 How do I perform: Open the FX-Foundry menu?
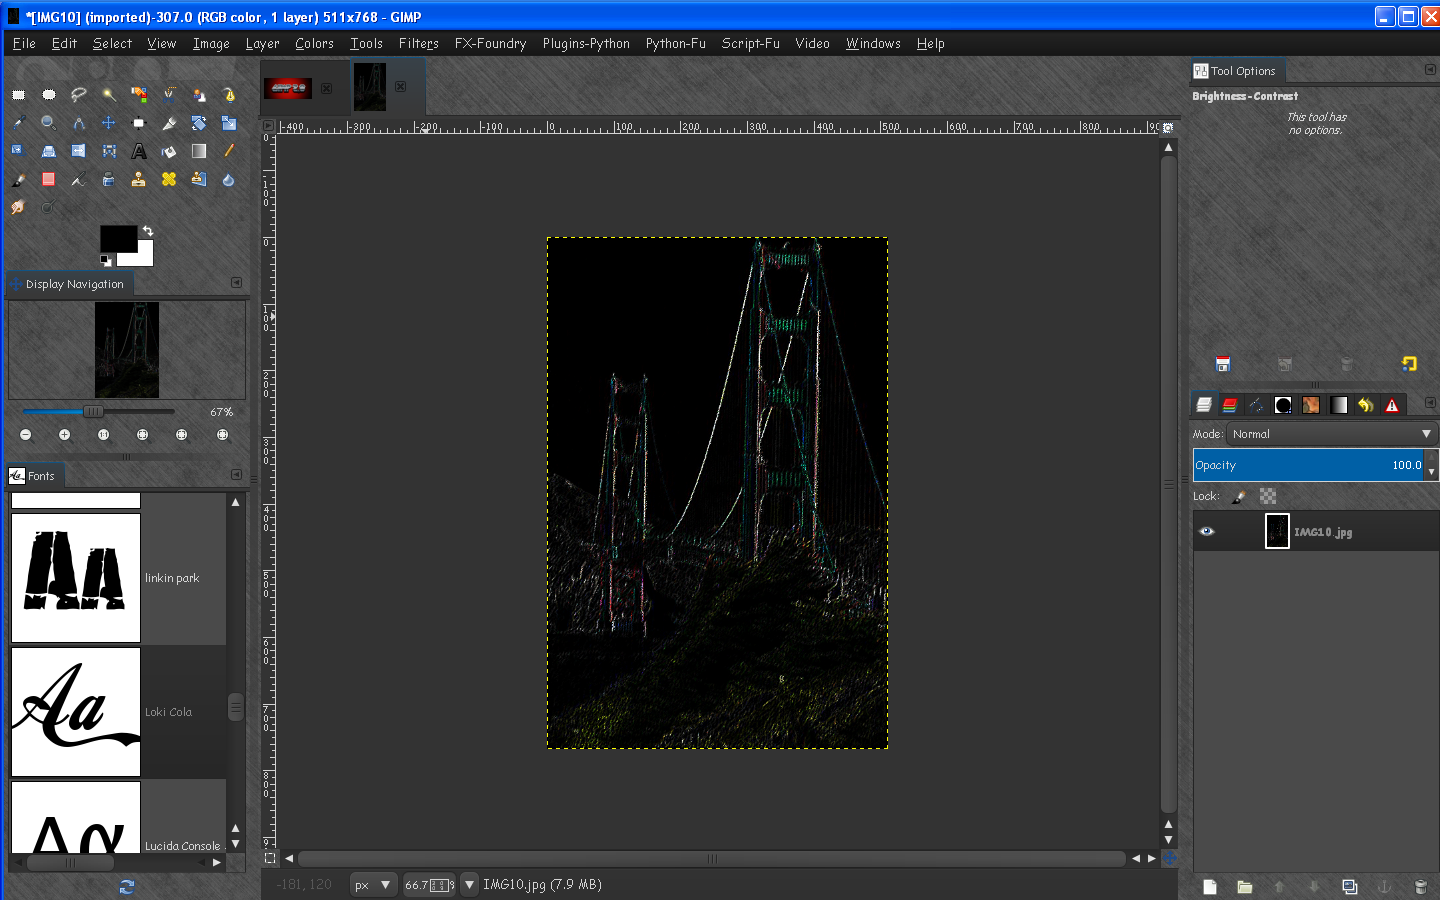pos(490,43)
